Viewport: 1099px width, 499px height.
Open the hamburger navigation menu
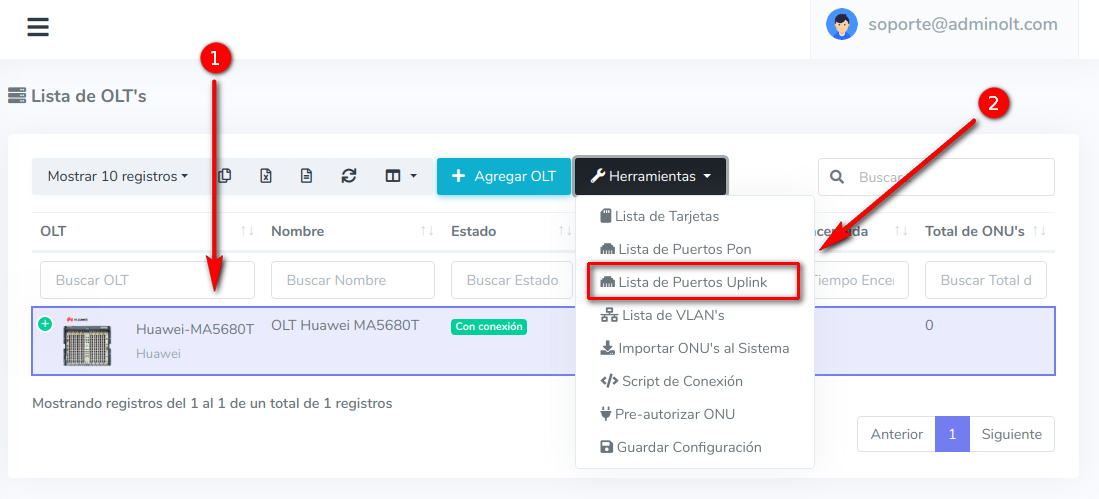click(38, 27)
